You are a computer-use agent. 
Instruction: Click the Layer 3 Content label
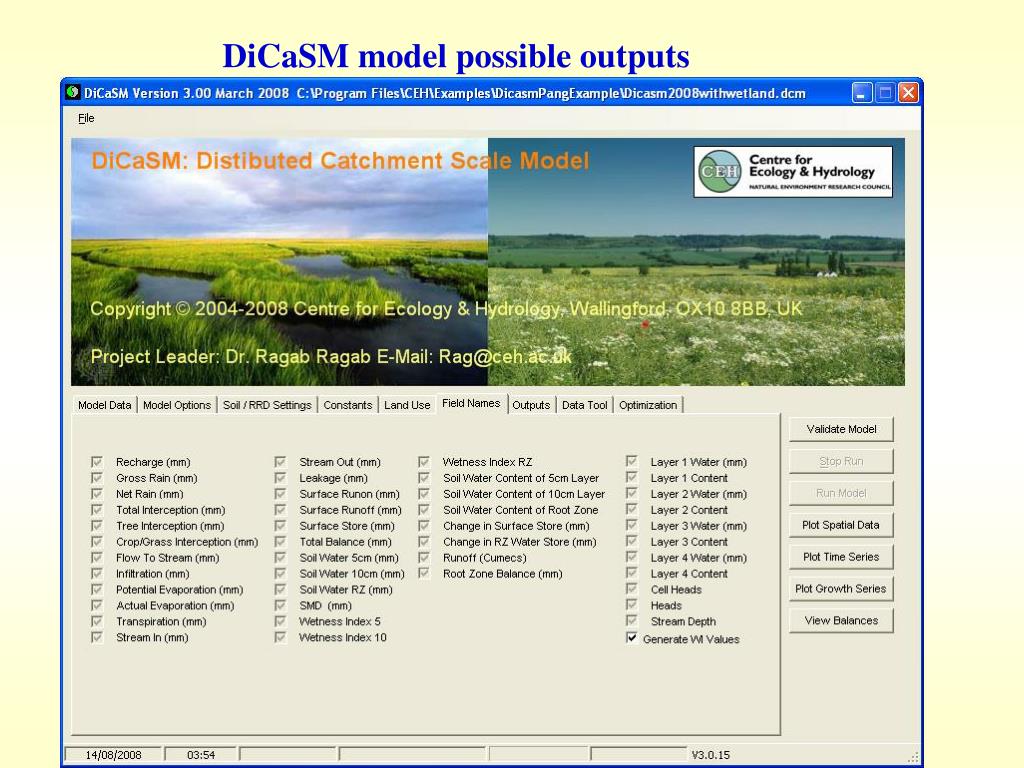(689, 542)
